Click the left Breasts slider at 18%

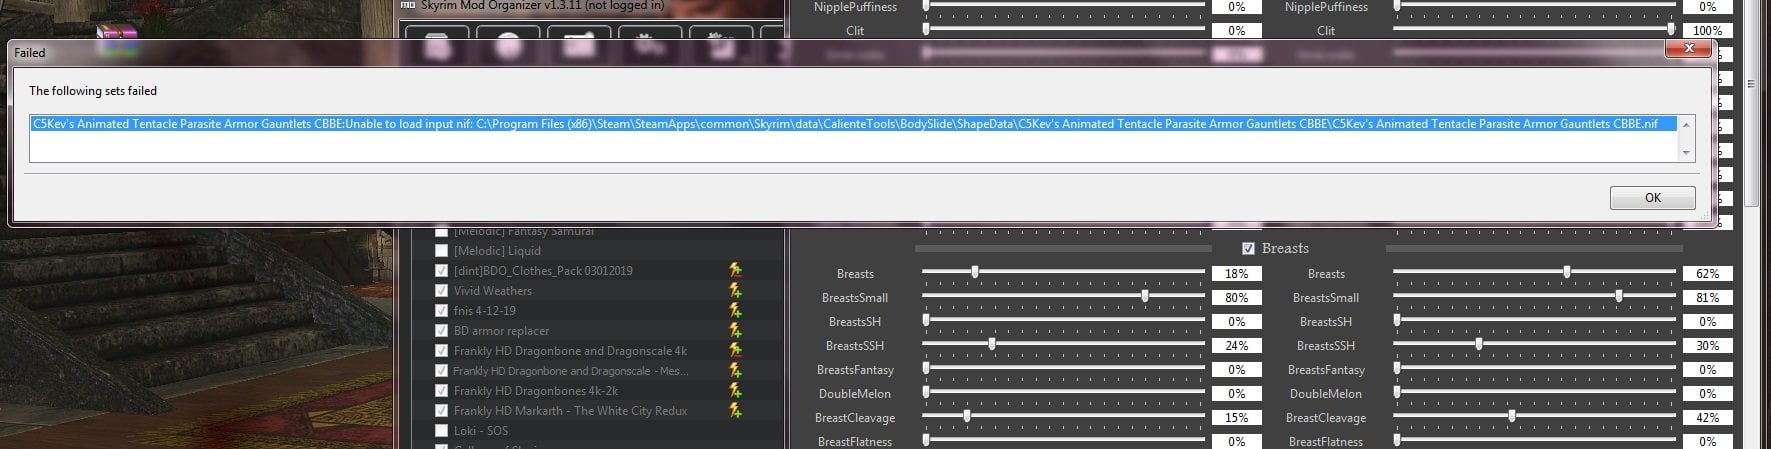point(975,272)
